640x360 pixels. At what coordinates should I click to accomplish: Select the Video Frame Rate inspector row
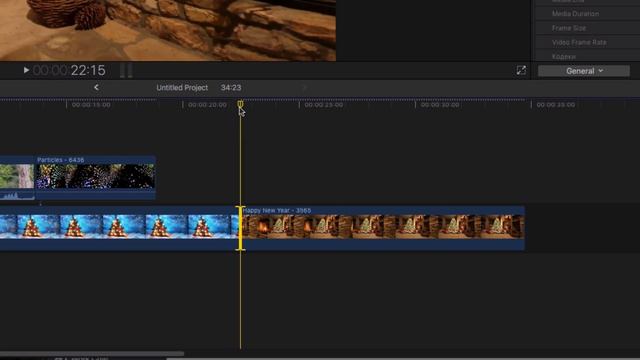587,42
